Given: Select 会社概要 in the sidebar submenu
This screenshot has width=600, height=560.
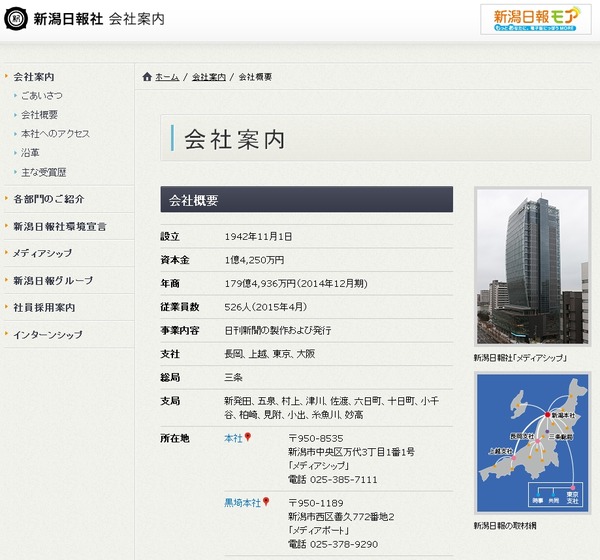Looking at the screenshot, I should coord(39,115).
